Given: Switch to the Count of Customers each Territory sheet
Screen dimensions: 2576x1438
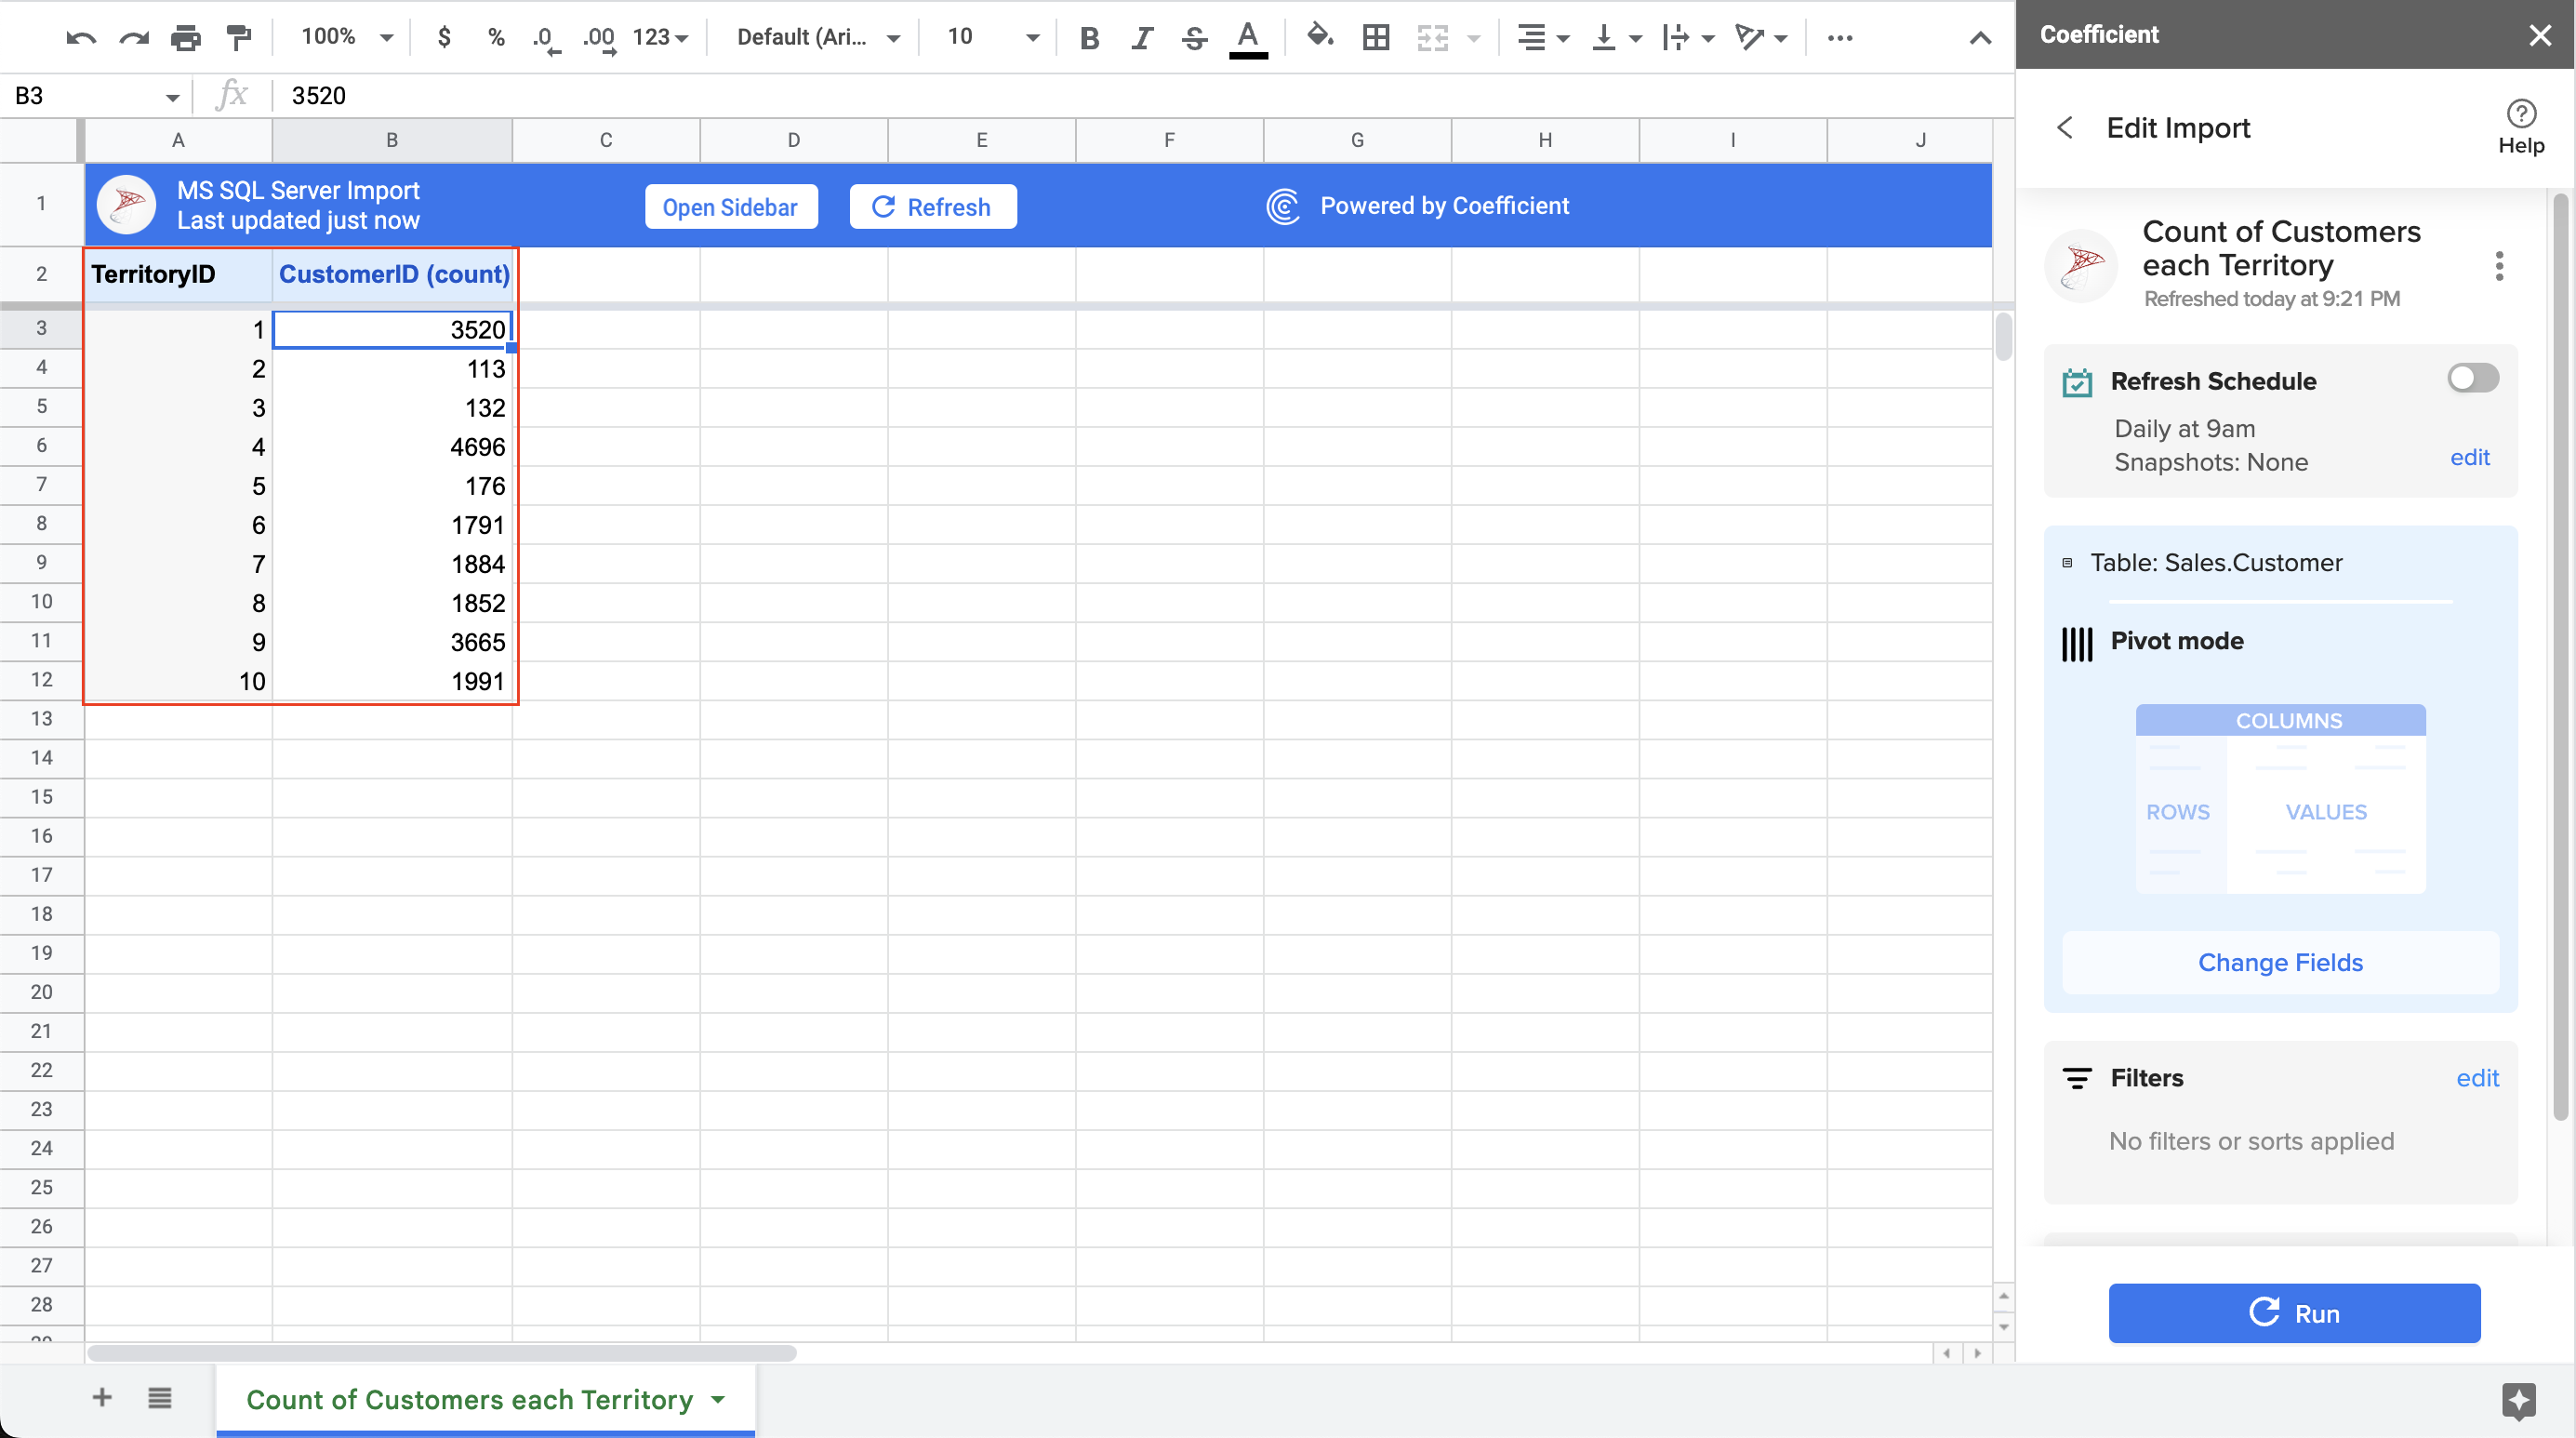Looking at the screenshot, I should click(470, 1400).
